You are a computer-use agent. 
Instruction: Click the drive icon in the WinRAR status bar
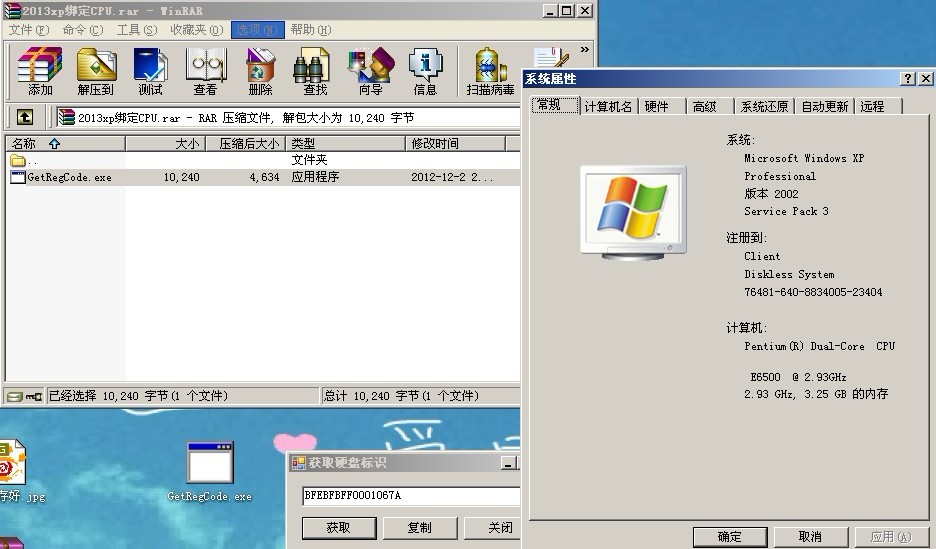tap(15, 396)
